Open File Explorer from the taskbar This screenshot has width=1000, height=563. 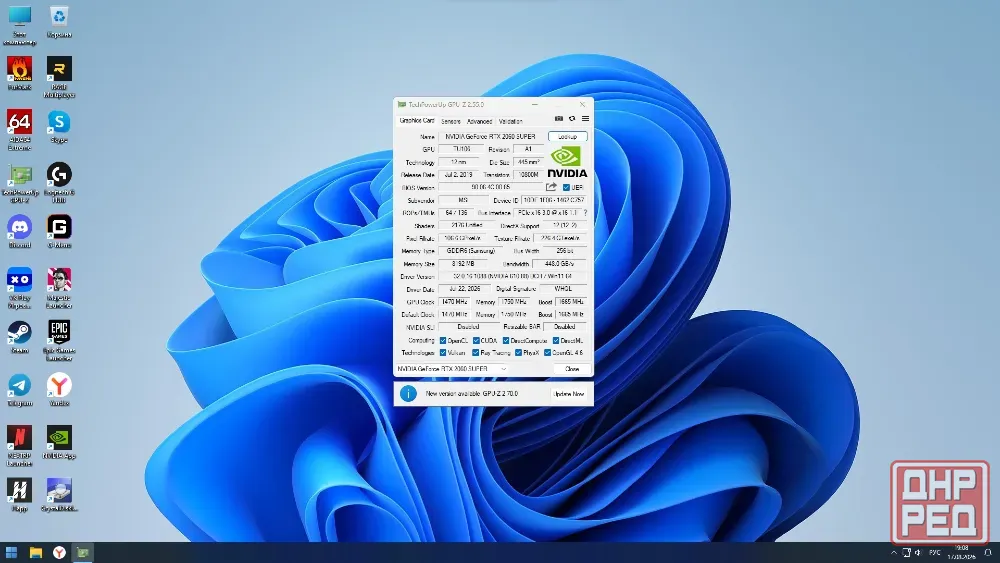click(35, 552)
